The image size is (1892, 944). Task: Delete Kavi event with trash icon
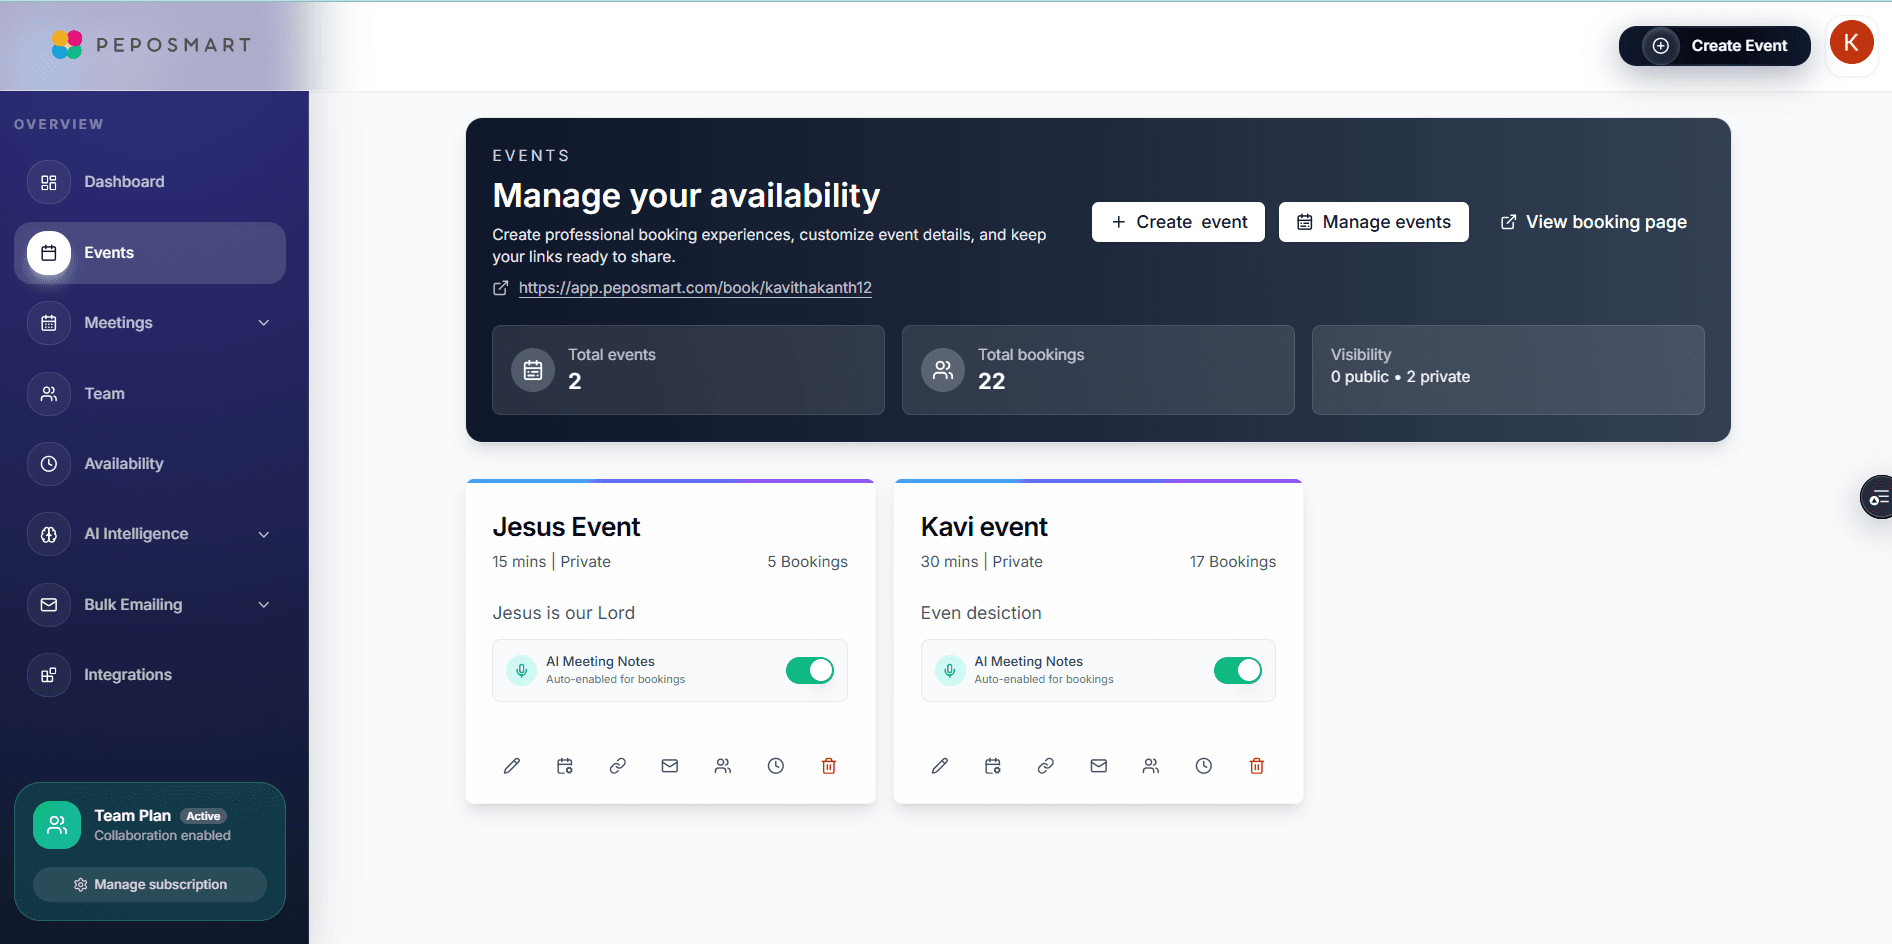click(1257, 766)
